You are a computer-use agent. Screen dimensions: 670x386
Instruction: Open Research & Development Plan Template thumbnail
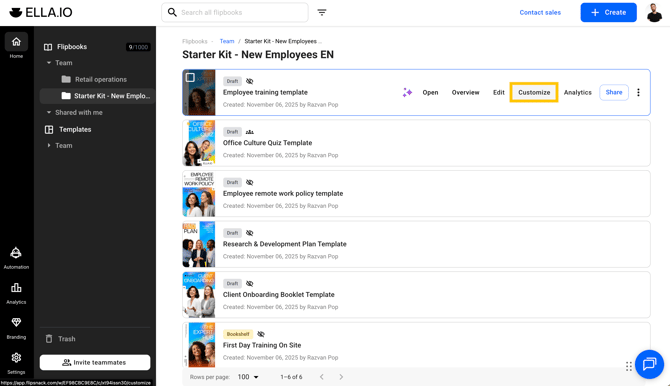199,245
